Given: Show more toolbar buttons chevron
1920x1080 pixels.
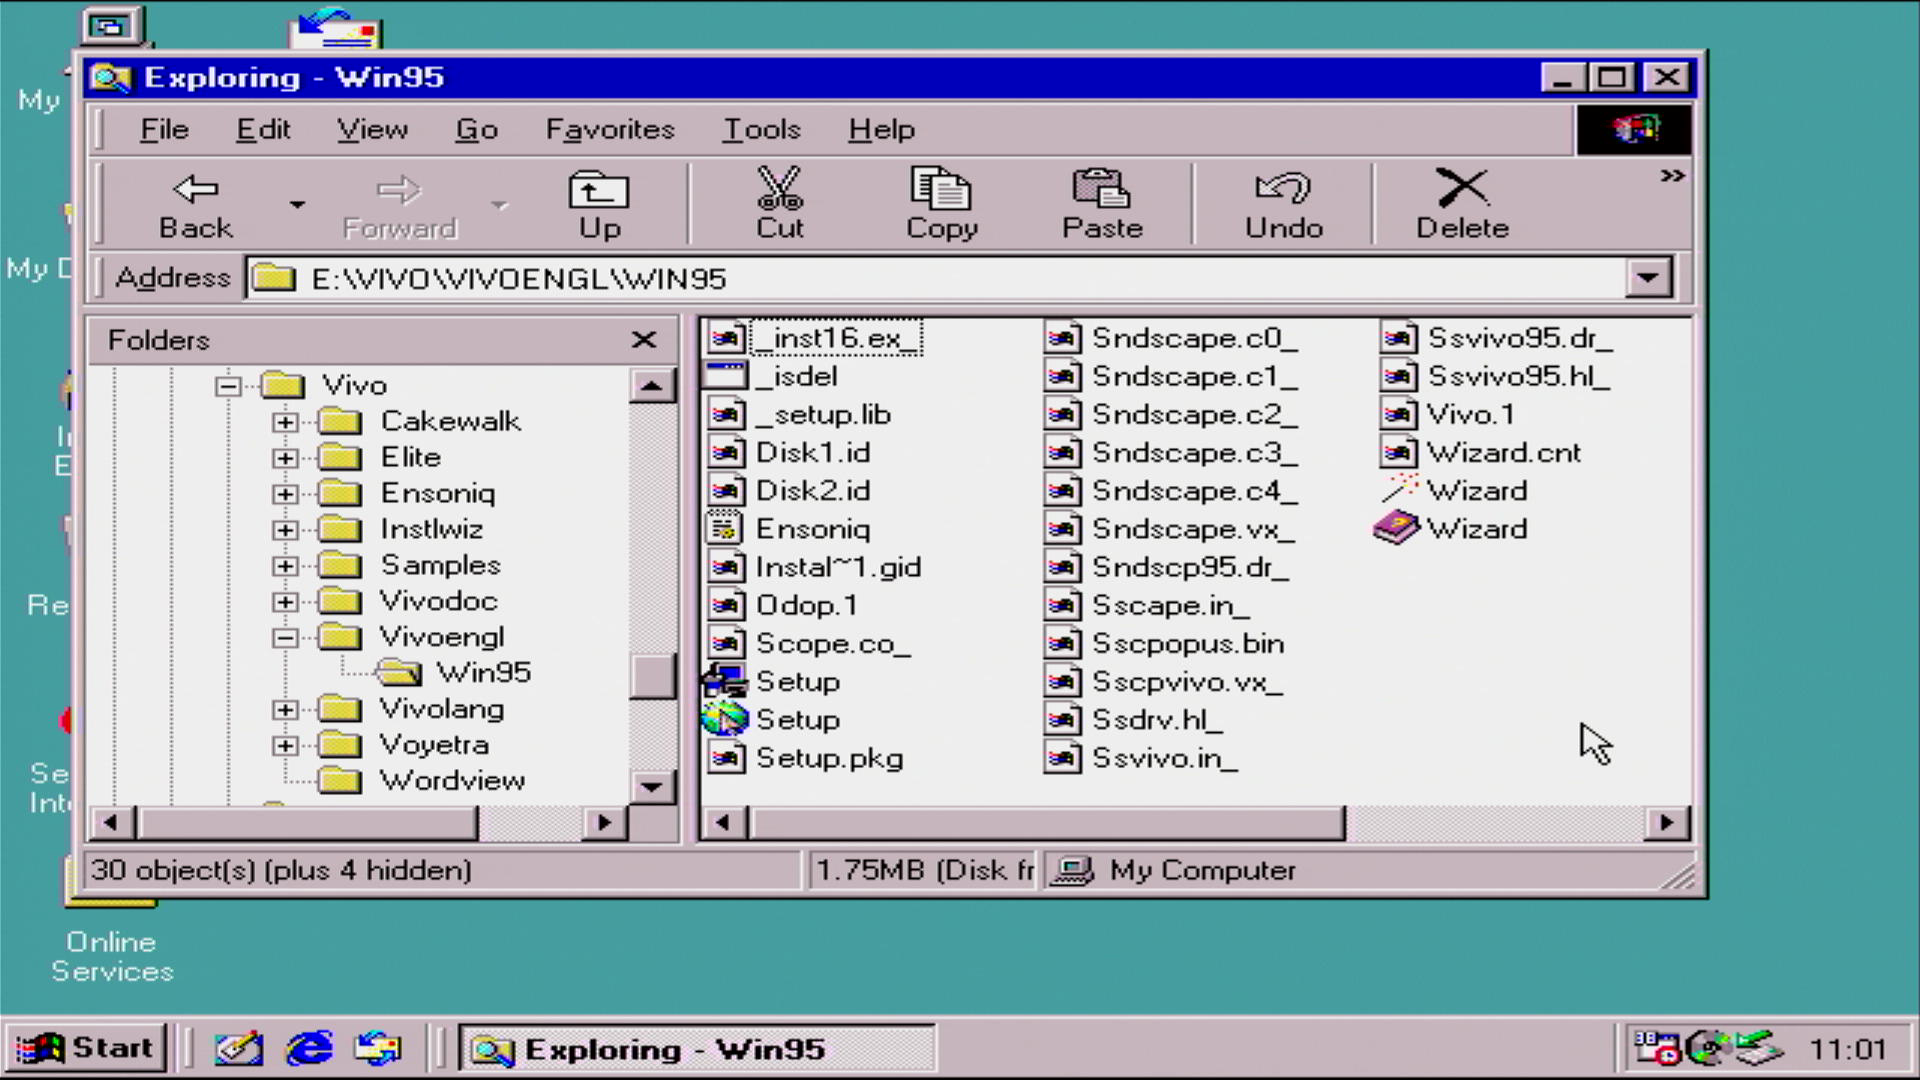Looking at the screenshot, I should (x=1672, y=176).
